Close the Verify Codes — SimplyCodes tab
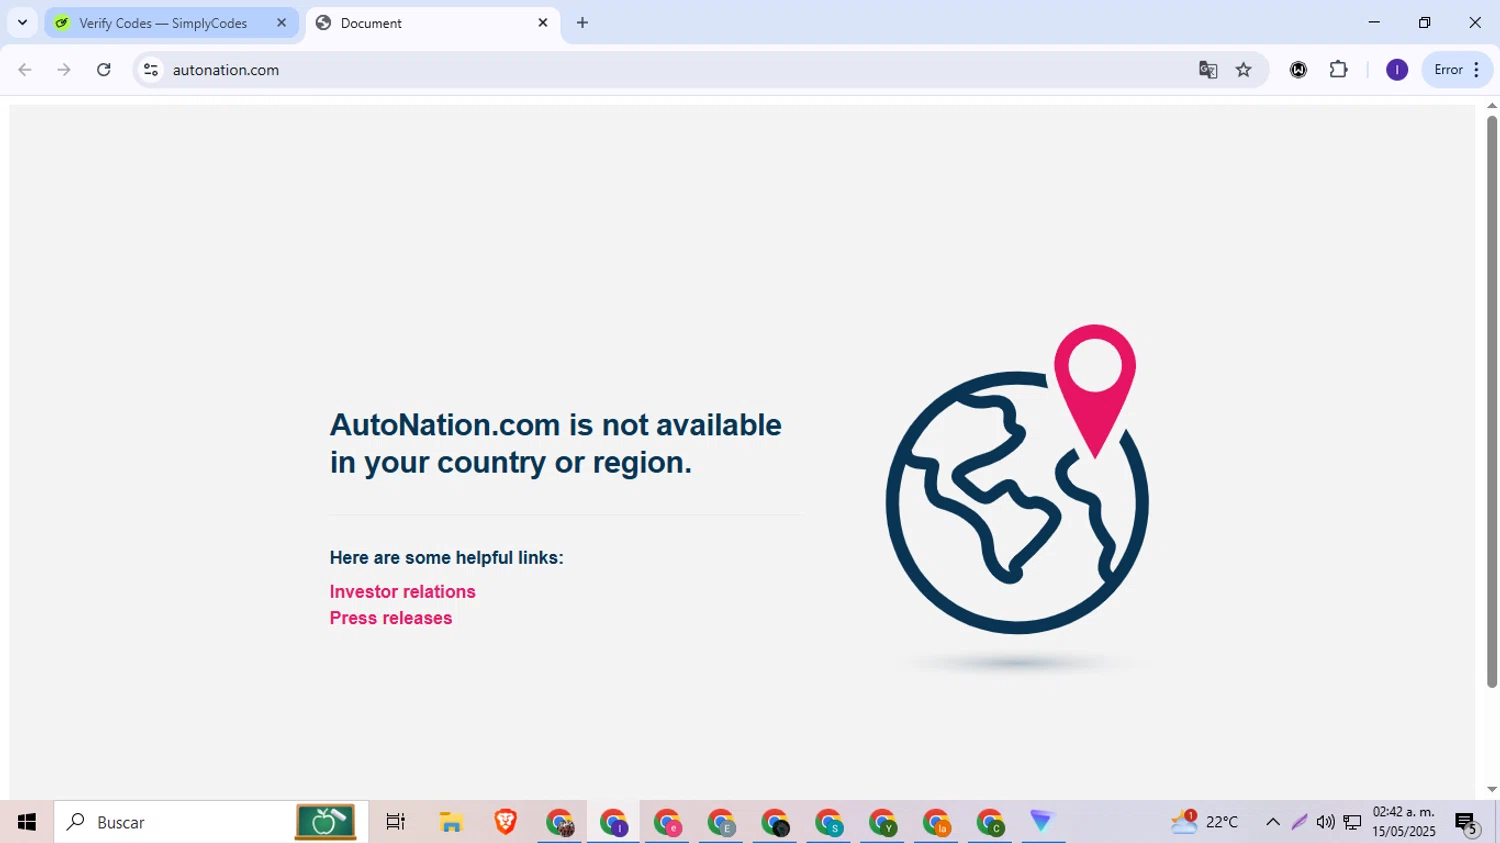This screenshot has height=843, width=1500. click(281, 22)
